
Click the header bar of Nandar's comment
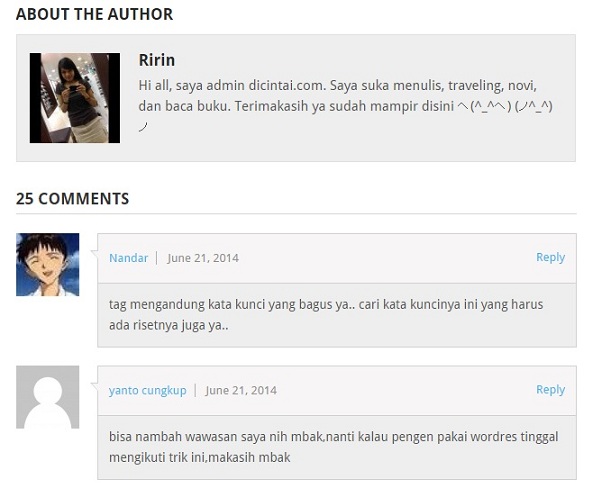point(337,258)
